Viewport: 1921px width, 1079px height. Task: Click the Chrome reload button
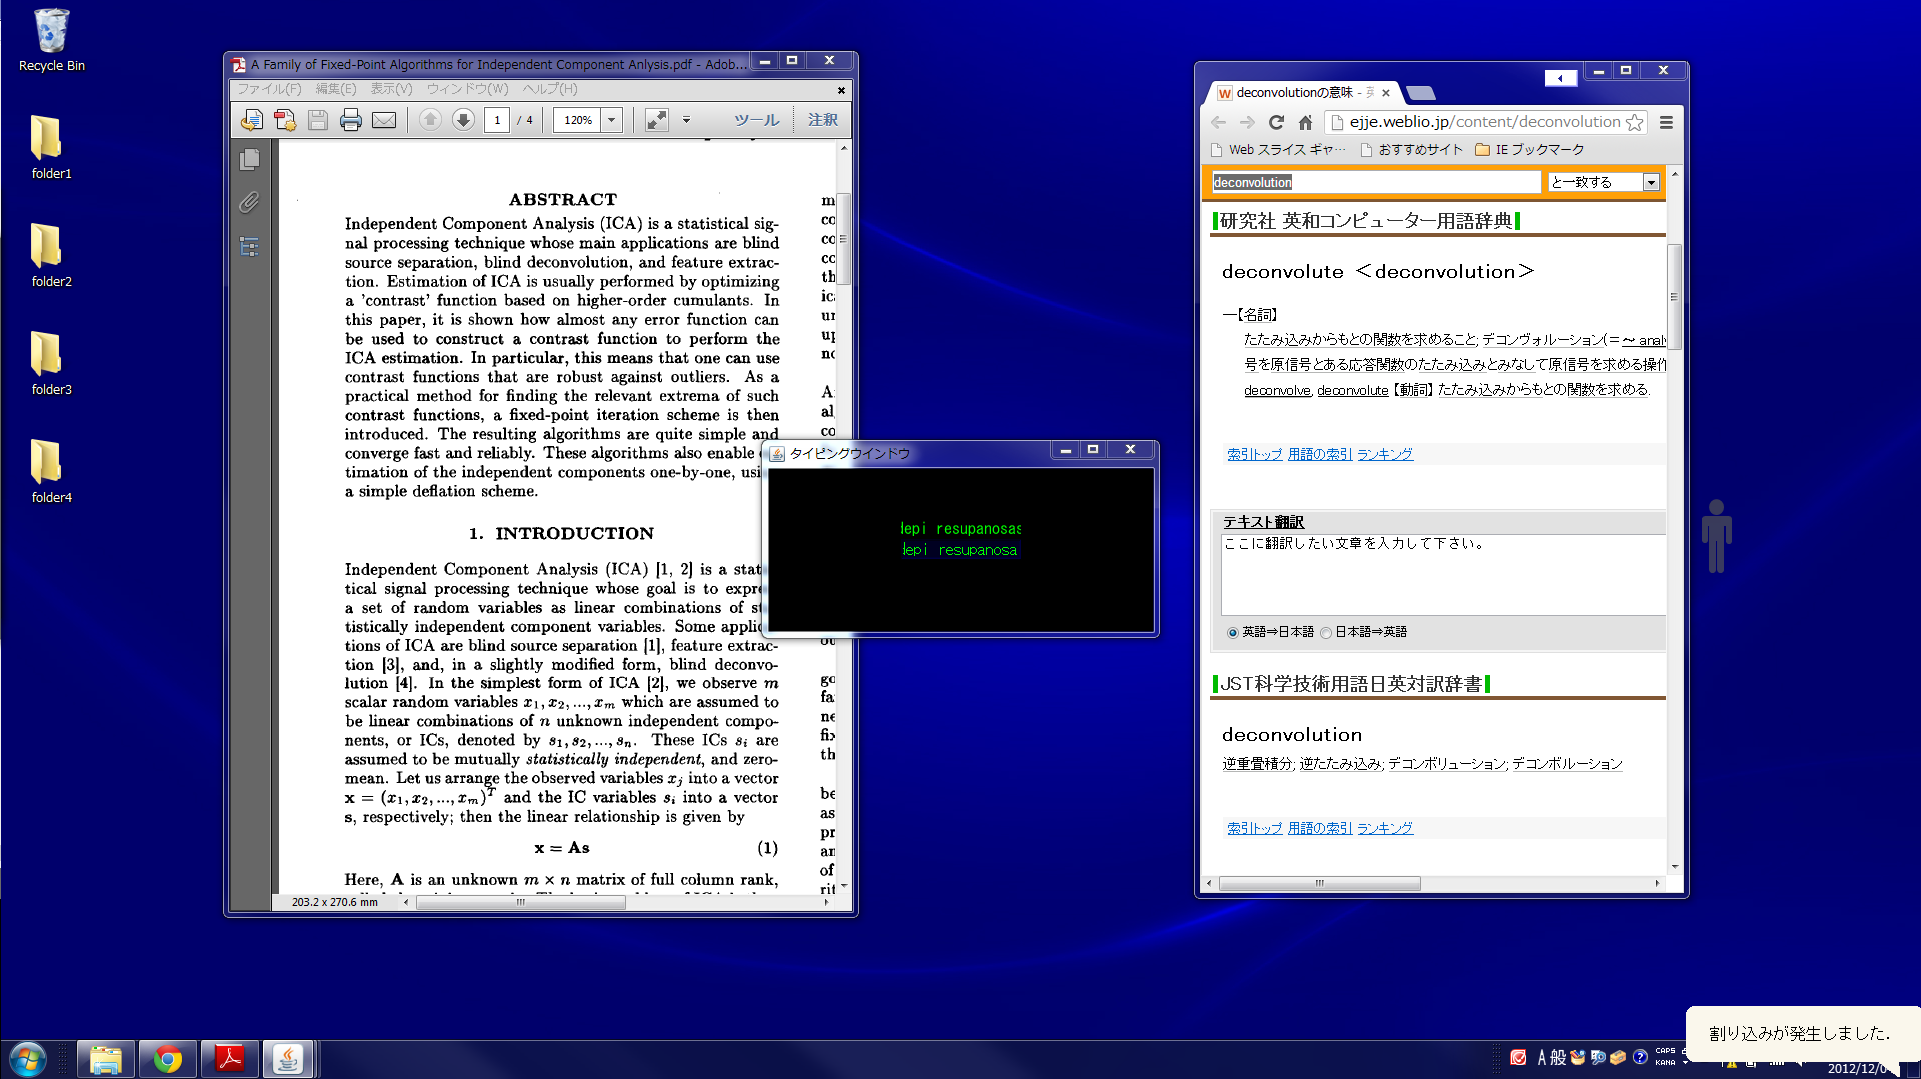[x=1276, y=122]
